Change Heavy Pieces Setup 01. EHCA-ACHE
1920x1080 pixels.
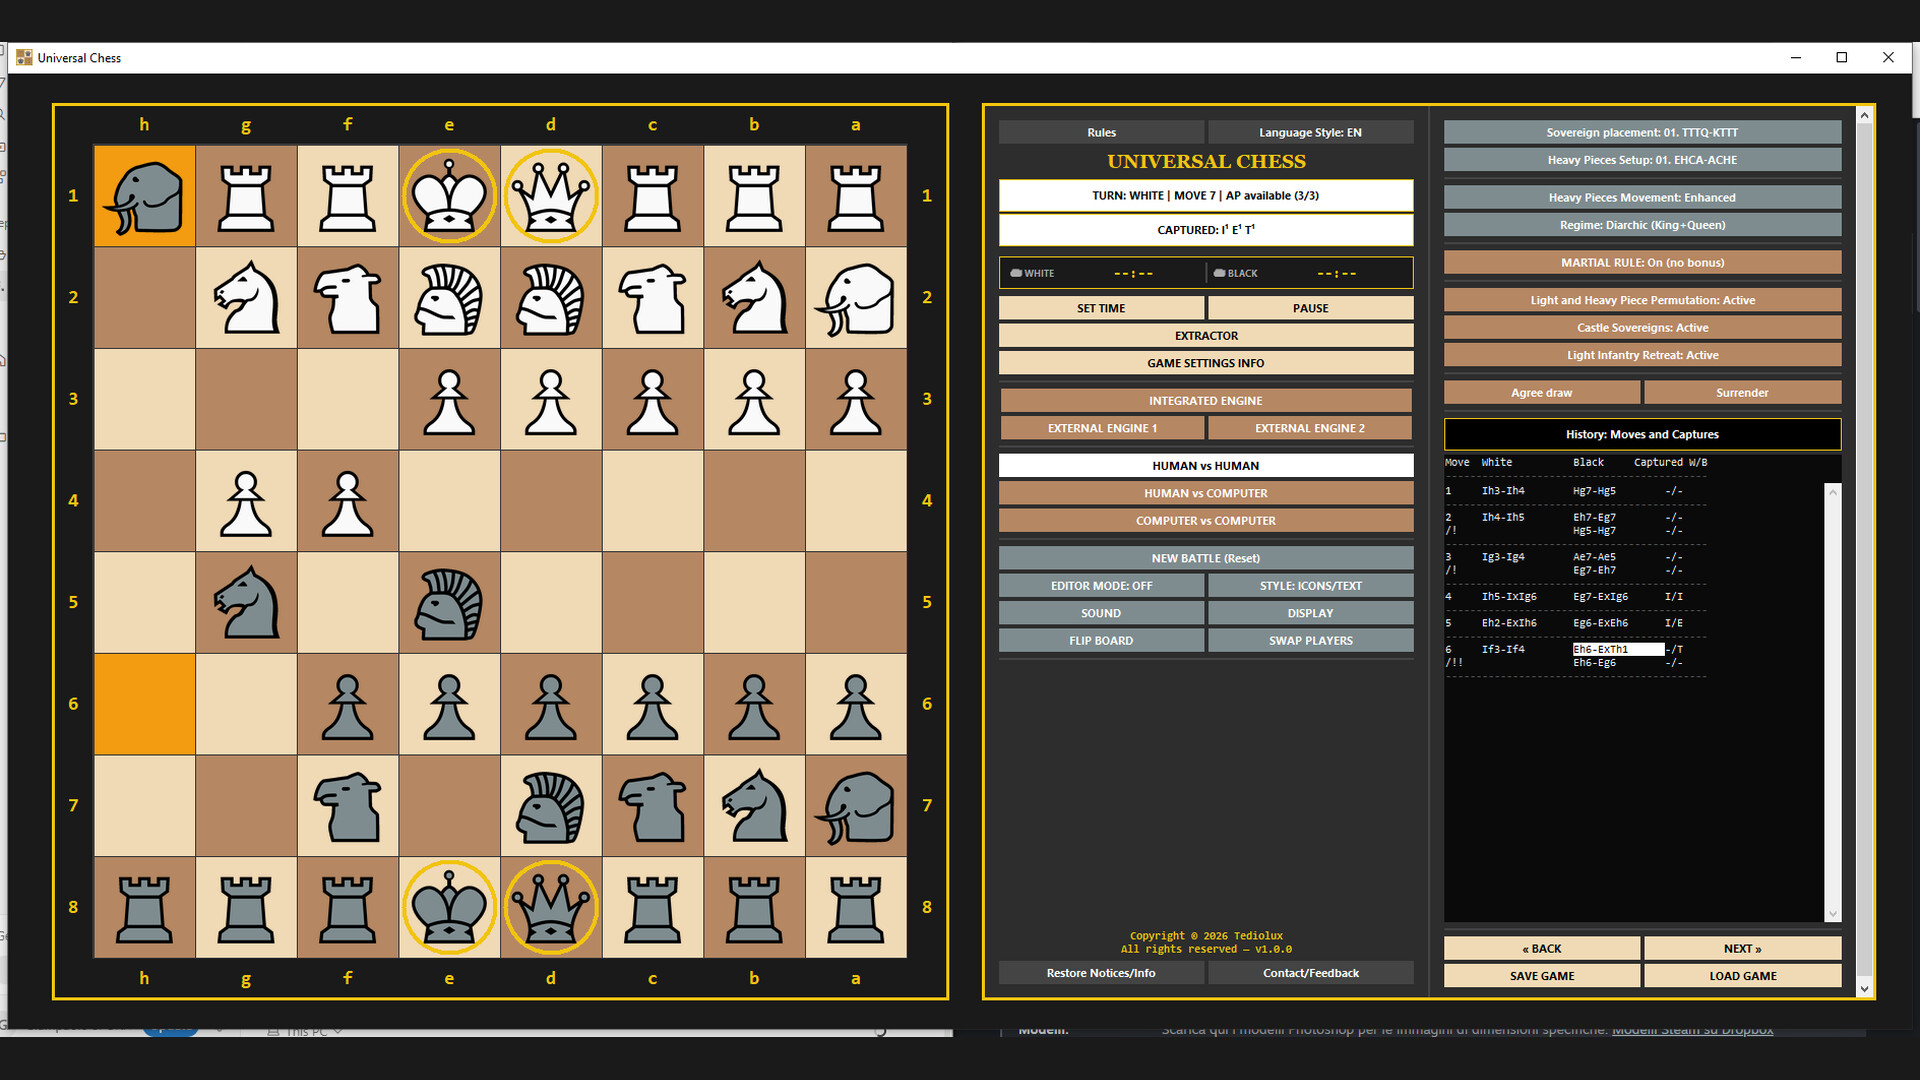1642,160
